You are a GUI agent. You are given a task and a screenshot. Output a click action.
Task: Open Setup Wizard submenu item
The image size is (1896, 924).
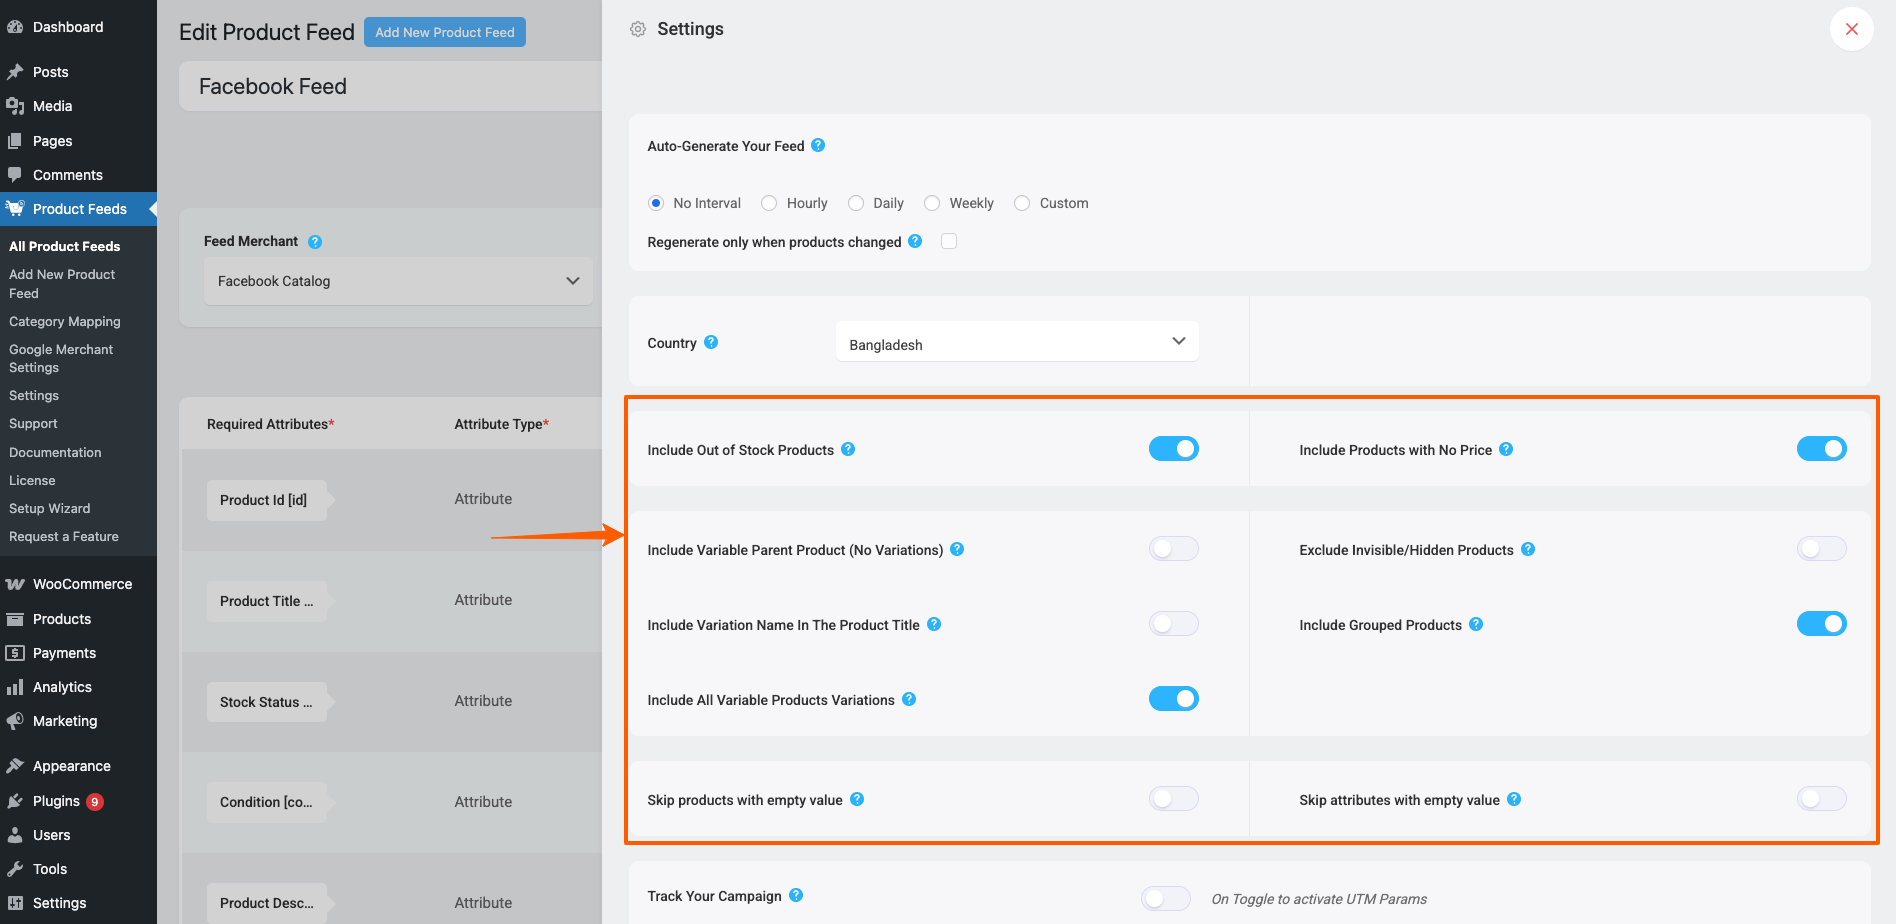point(50,509)
